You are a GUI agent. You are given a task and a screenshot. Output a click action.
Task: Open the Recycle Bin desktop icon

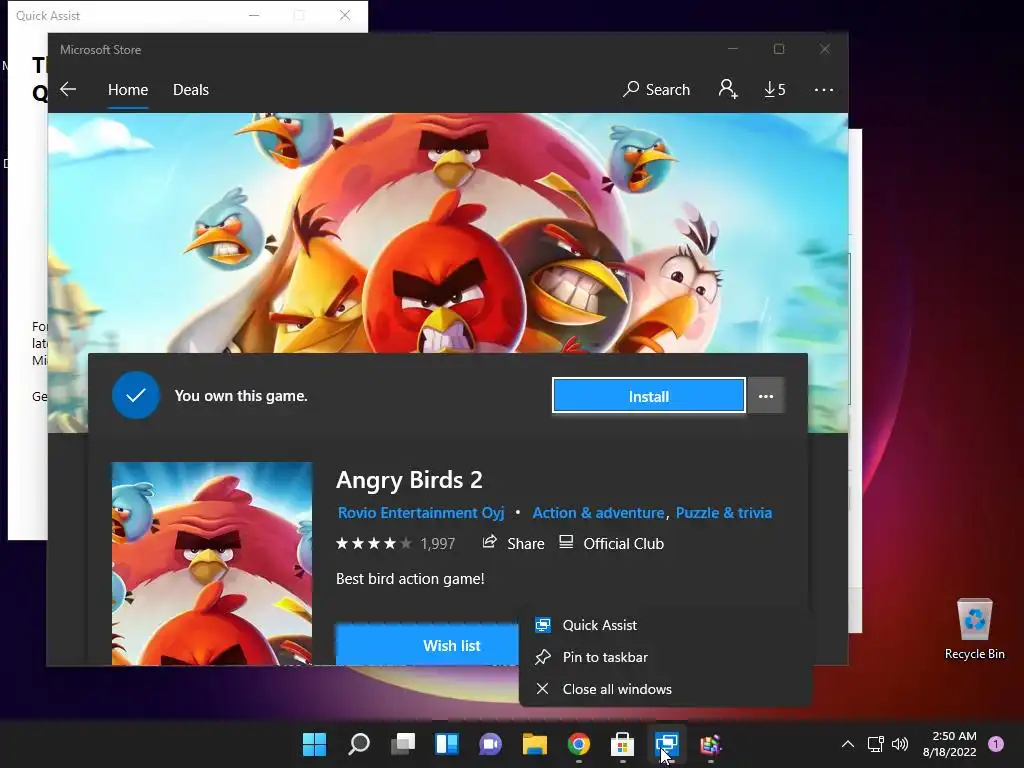pos(974,629)
